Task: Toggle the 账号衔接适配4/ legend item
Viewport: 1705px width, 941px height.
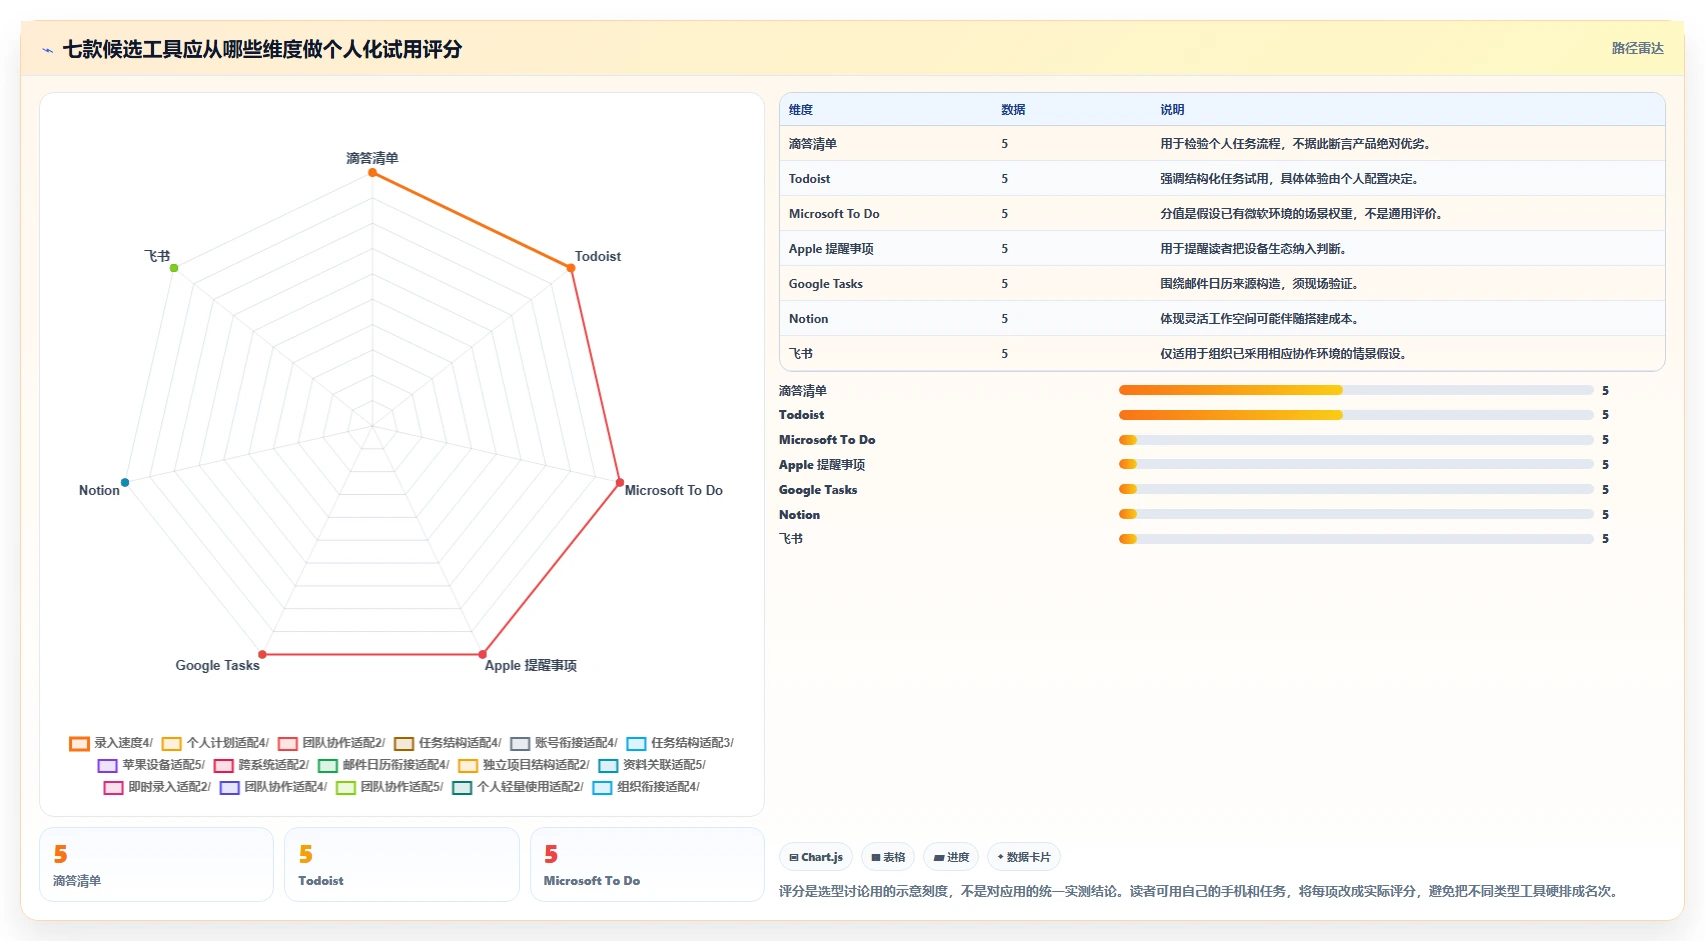Action: (x=563, y=743)
